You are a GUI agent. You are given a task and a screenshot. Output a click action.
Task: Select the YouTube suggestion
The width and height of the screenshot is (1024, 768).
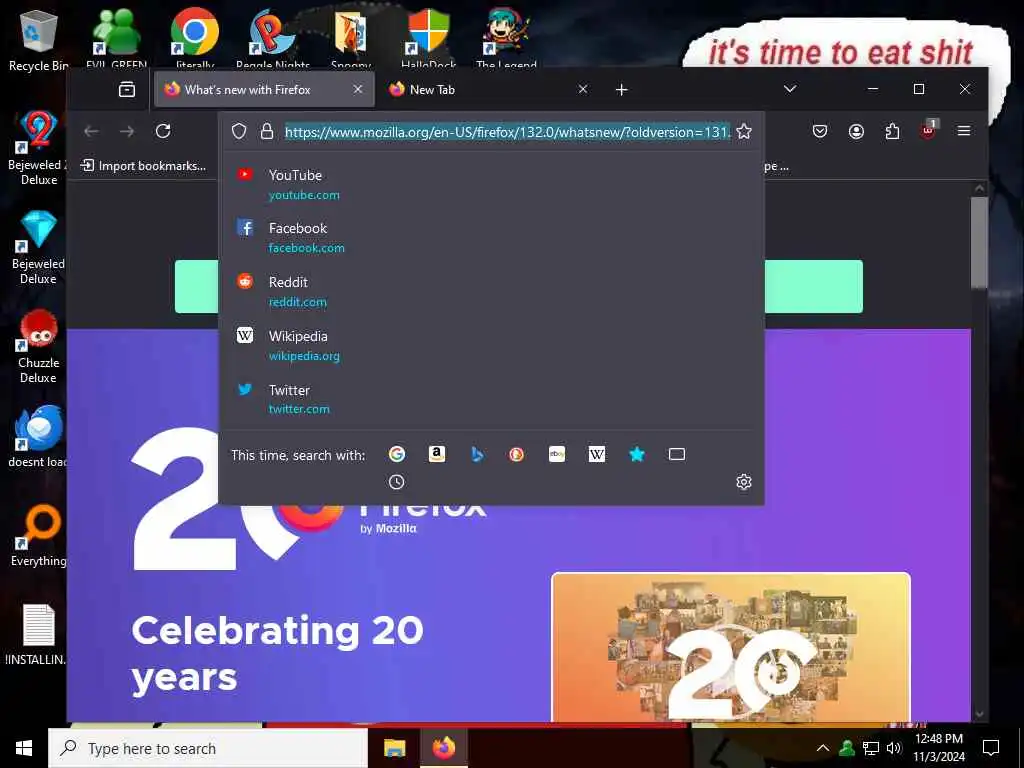[491, 184]
